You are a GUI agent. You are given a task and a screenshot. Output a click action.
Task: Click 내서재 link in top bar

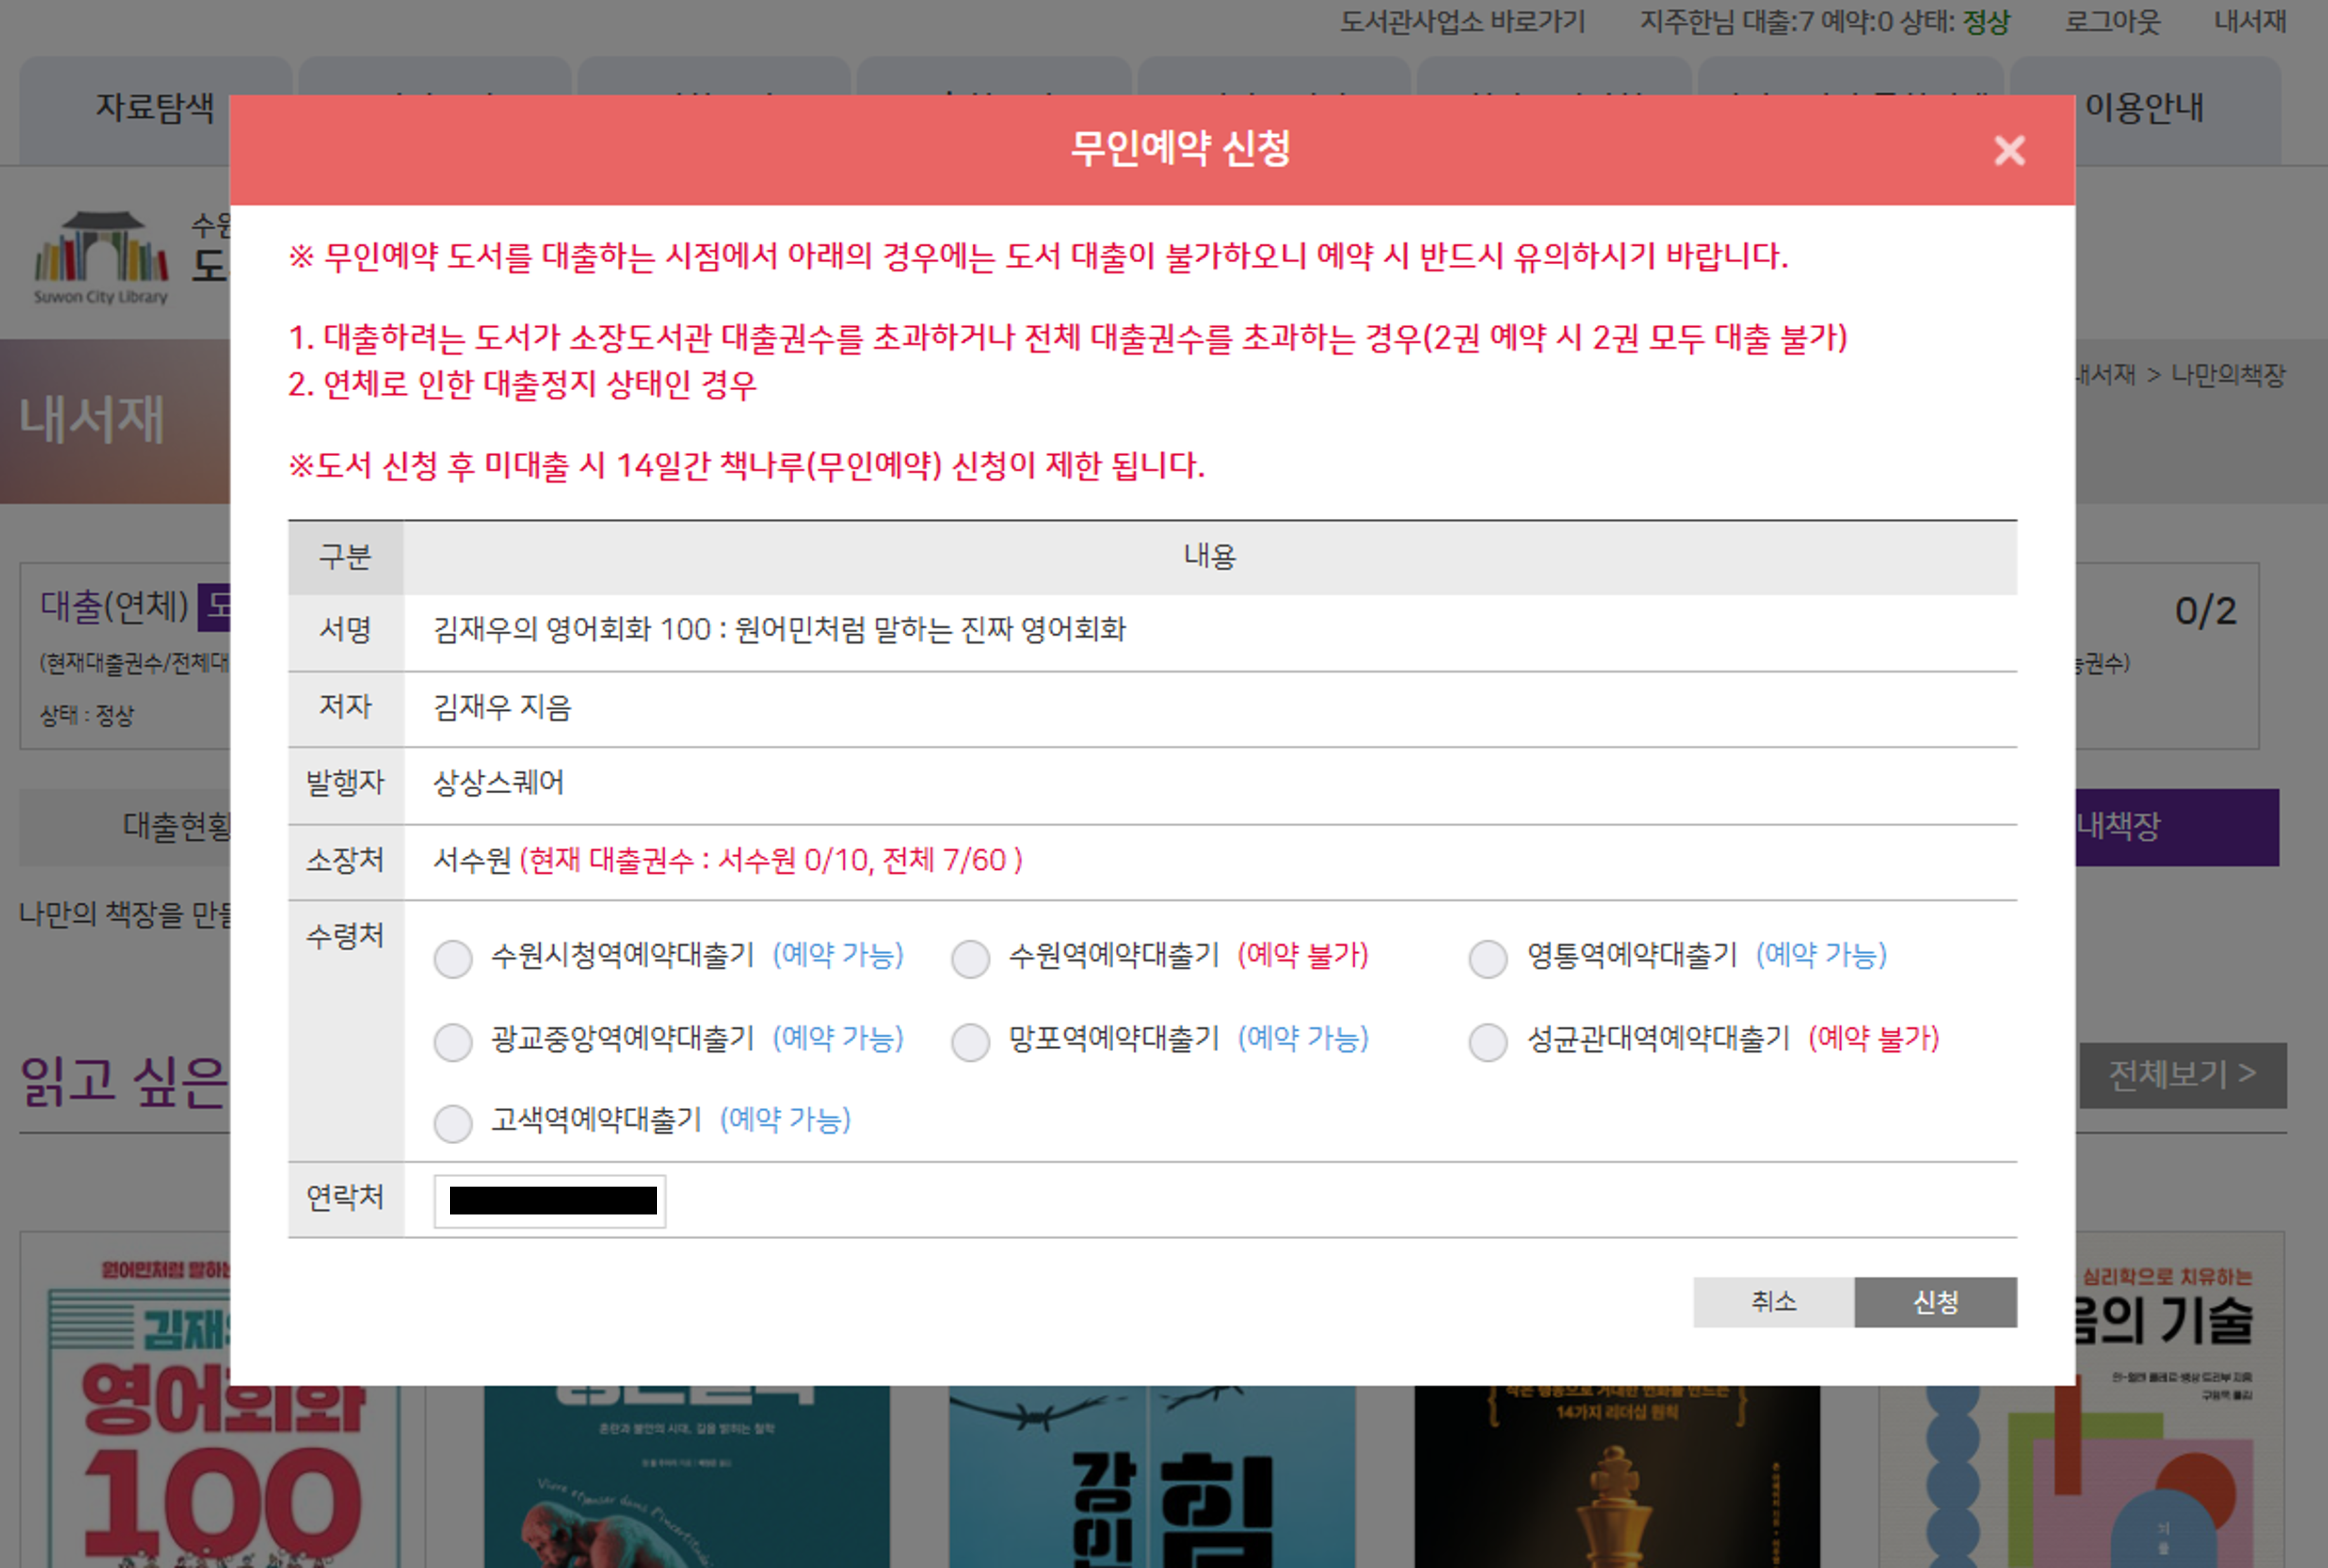pyautogui.click(x=2249, y=22)
